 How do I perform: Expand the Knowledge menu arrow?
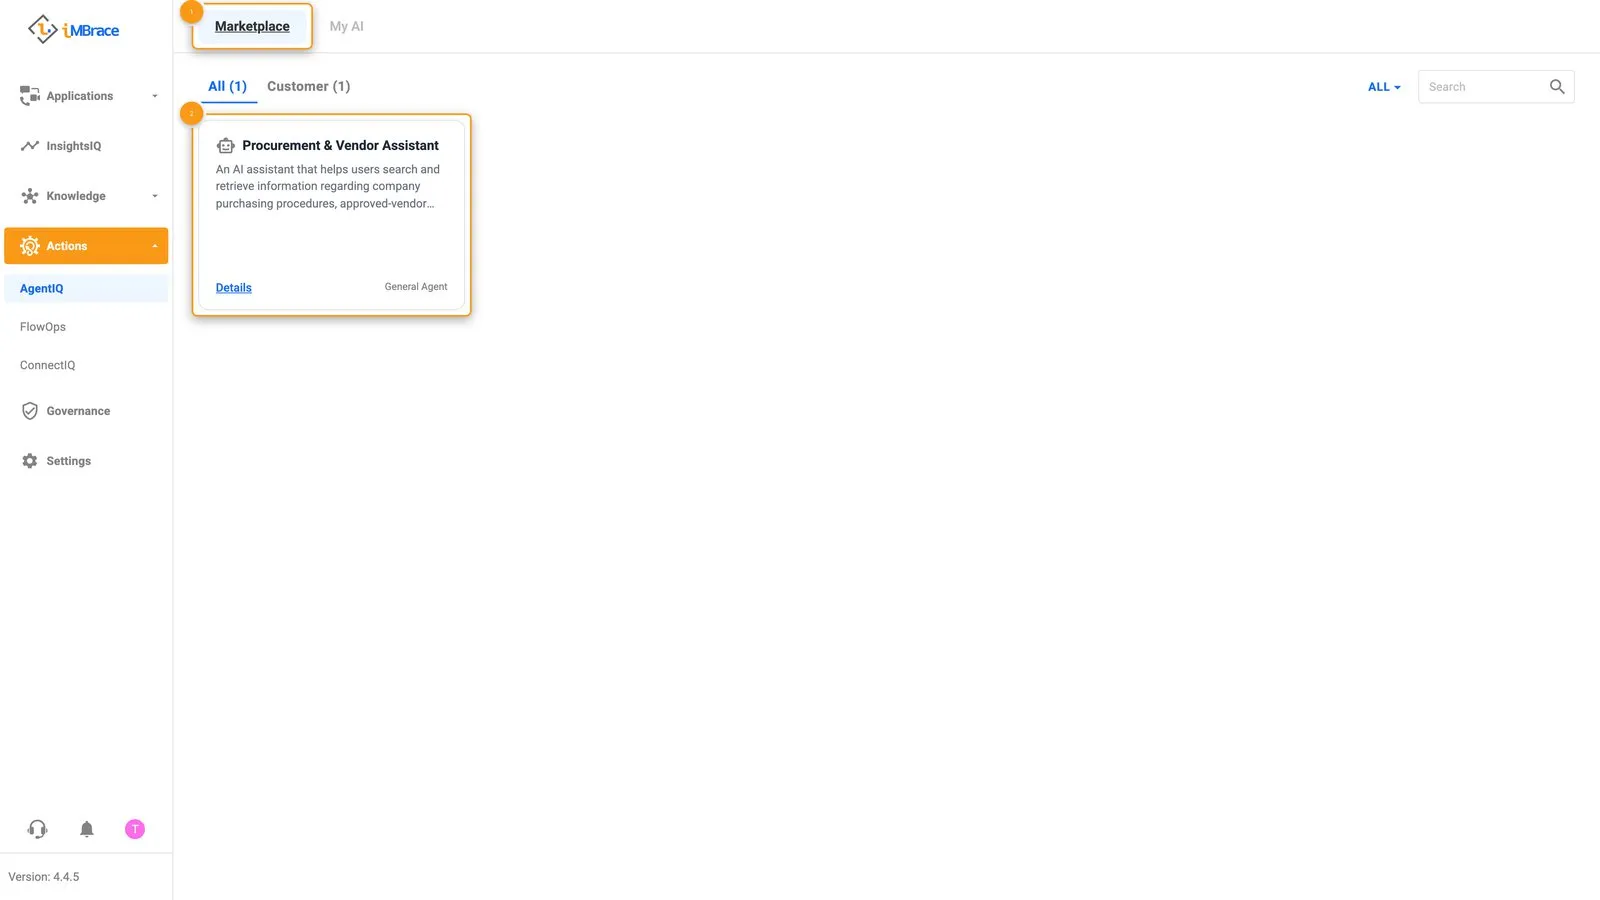pos(155,196)
